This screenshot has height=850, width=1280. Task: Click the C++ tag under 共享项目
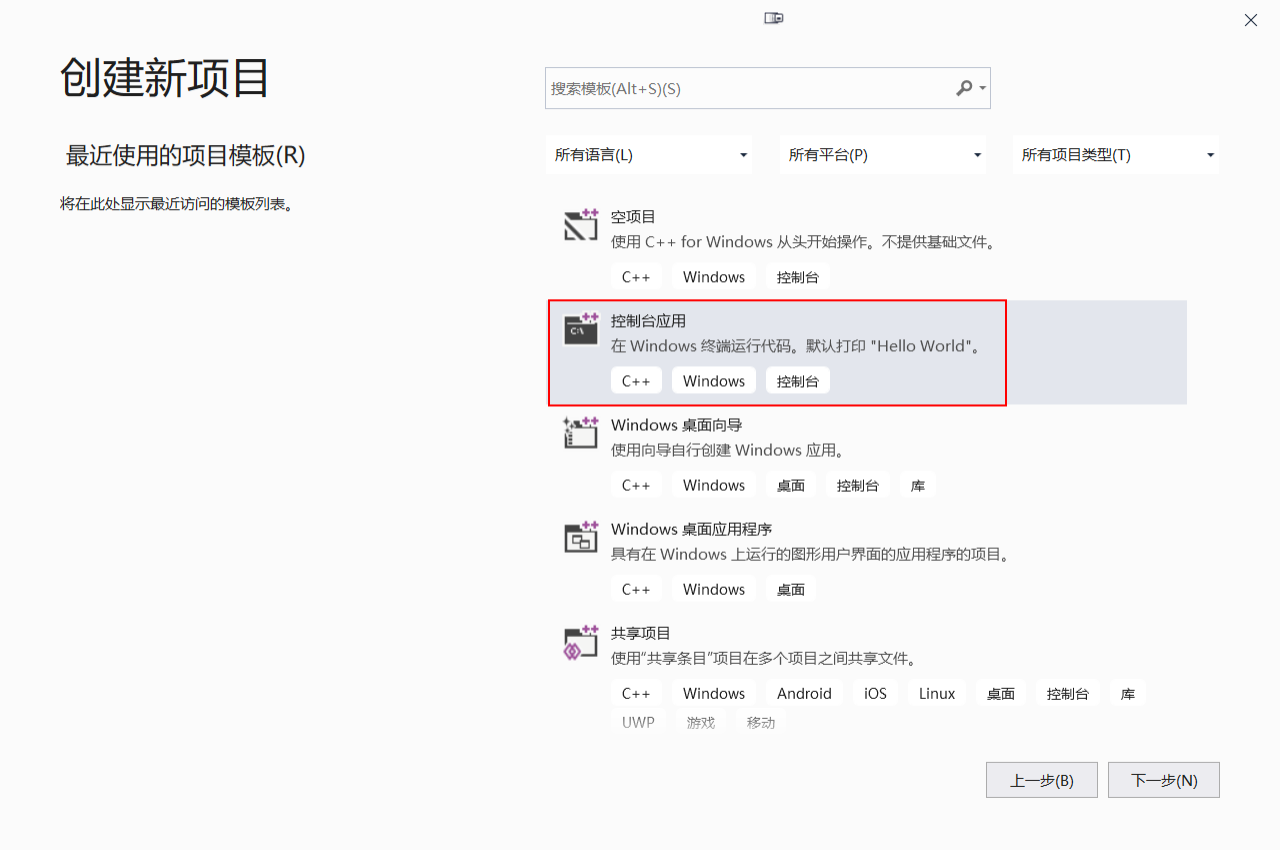(x=636, y=693)
